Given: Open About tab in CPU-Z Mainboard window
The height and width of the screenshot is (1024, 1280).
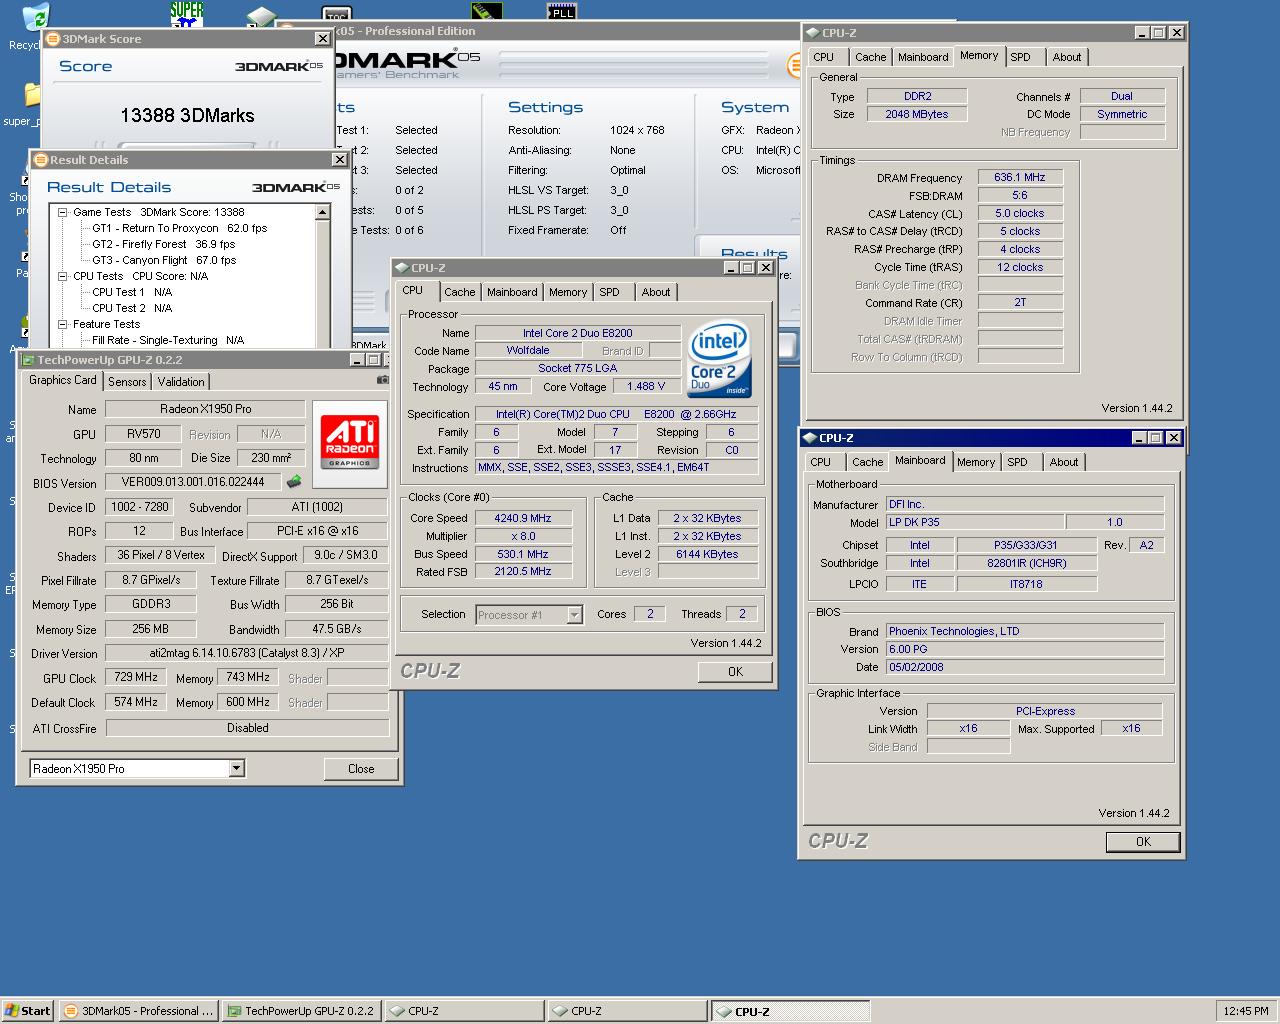Looking at the screenshot, I should [1064, 462].
